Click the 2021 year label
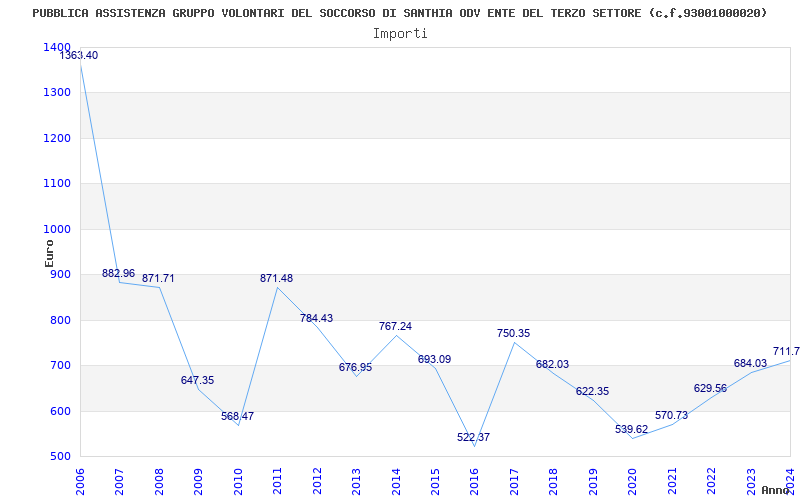800x500 pixels. pyautogui.click(x=672, y=482)
